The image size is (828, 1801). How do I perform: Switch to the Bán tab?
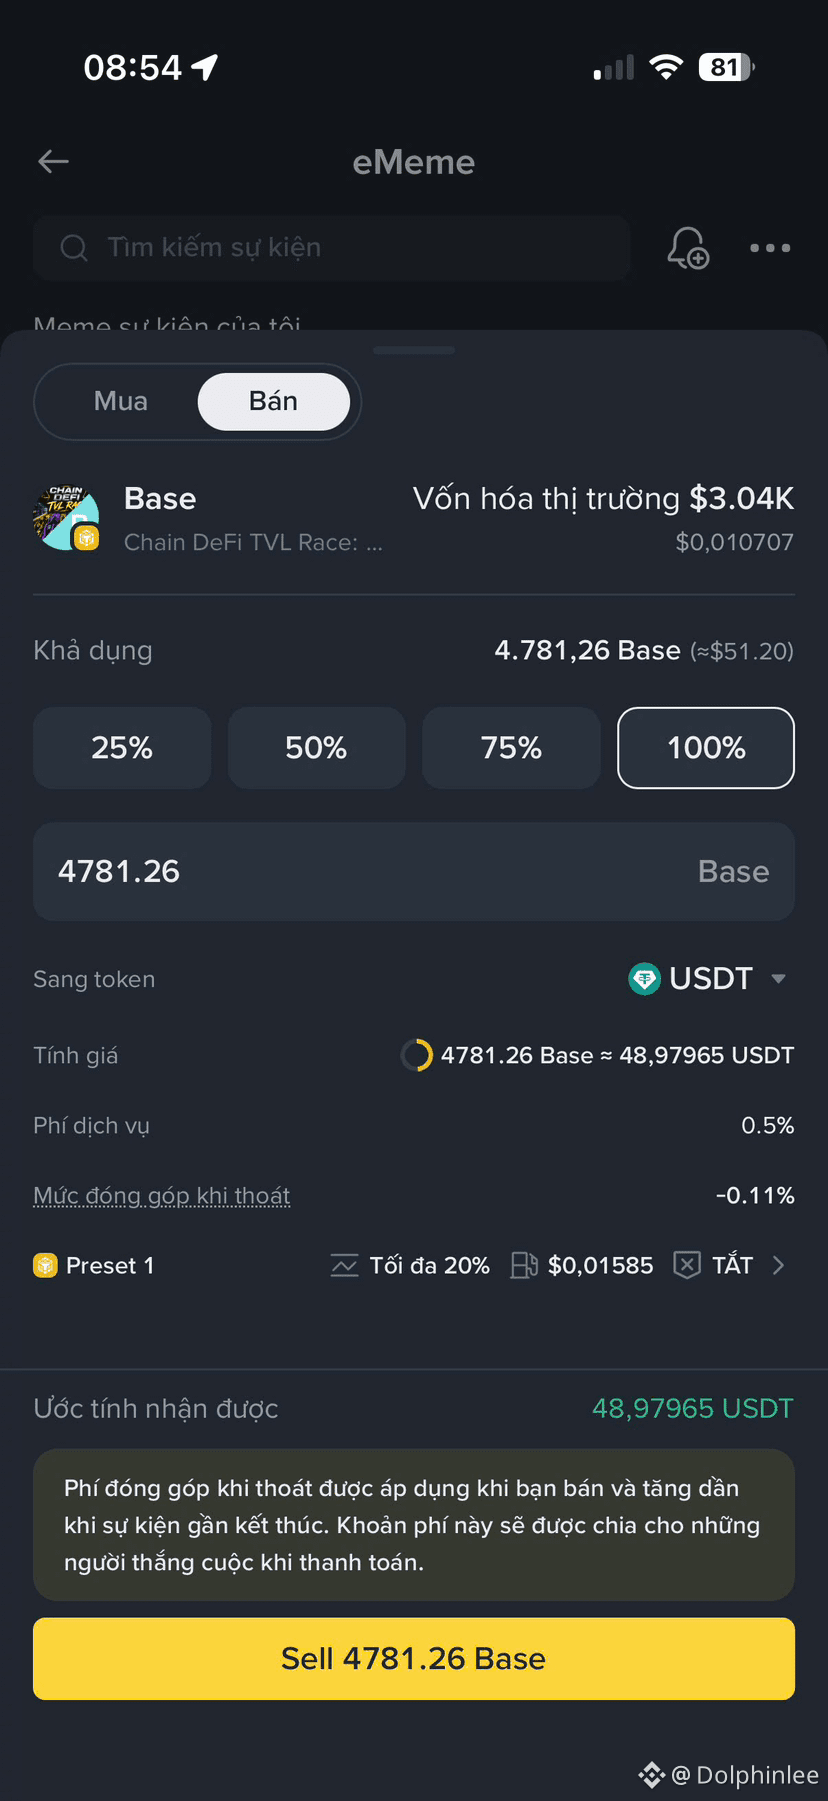coord(274,401)
